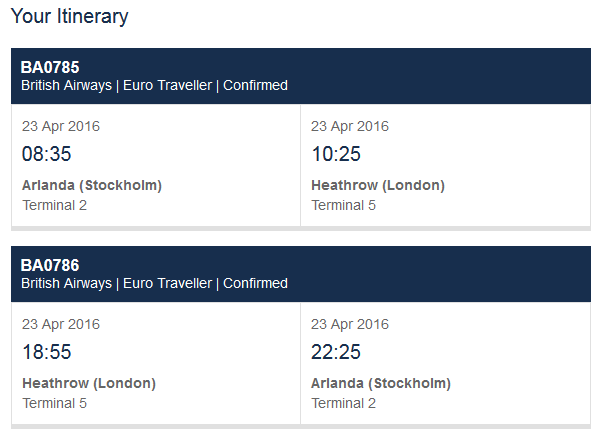The width and height of the screenshot is (595, 435).
Task: Select Heathrow (London) departure airport on BA0786
Action: tap(89, 383)
